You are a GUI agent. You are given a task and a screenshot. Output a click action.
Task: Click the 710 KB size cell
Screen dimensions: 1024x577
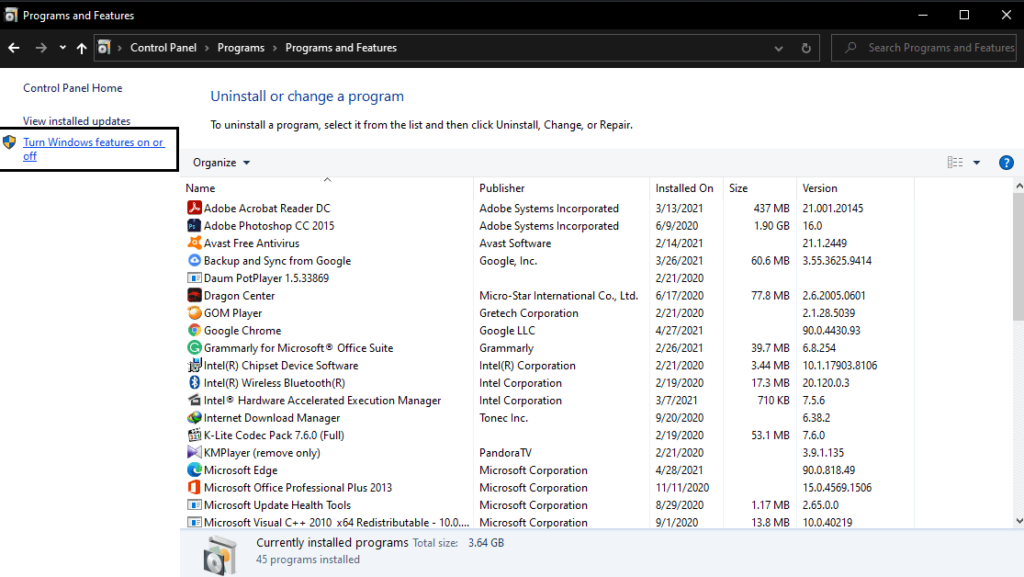(773, 400)
